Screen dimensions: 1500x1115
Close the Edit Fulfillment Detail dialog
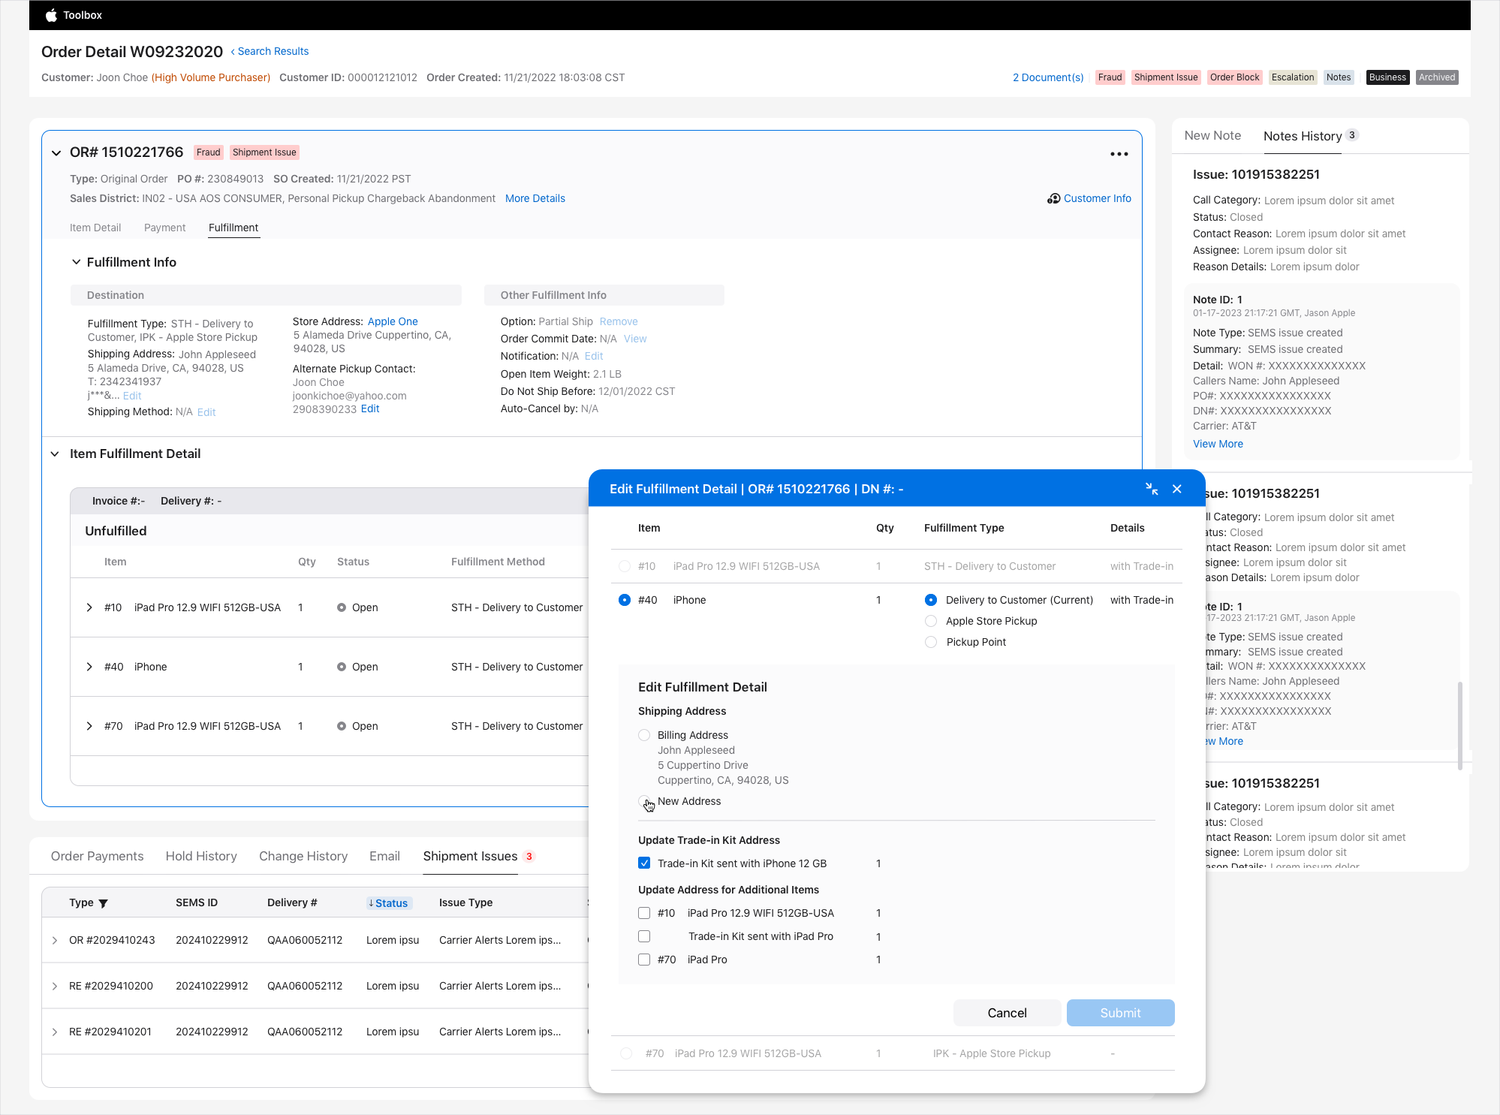pos(1177,489)
